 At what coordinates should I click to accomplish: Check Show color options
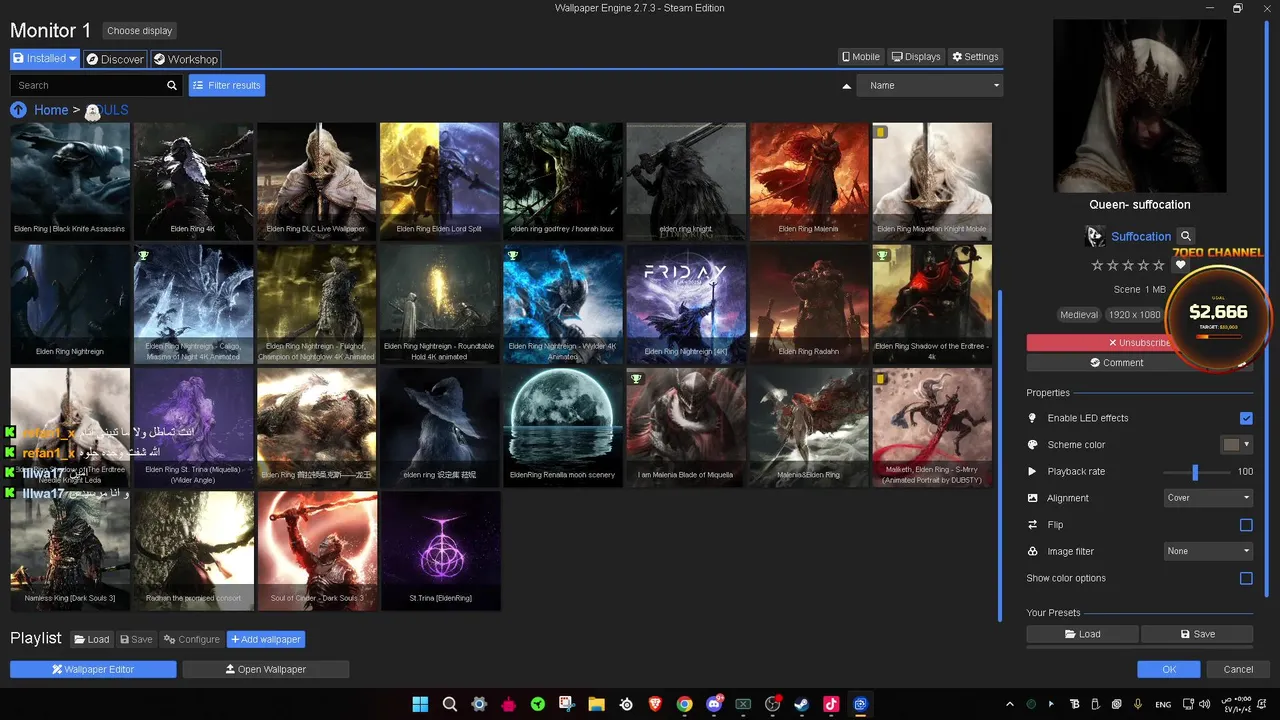tap(1246, 578)
